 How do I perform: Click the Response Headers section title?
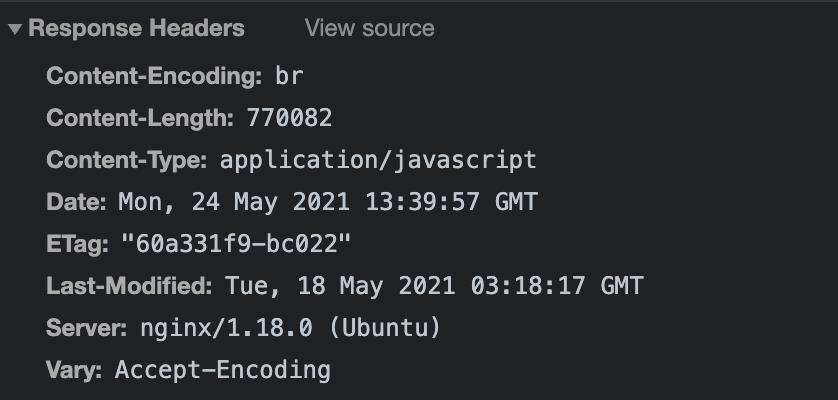137,28
